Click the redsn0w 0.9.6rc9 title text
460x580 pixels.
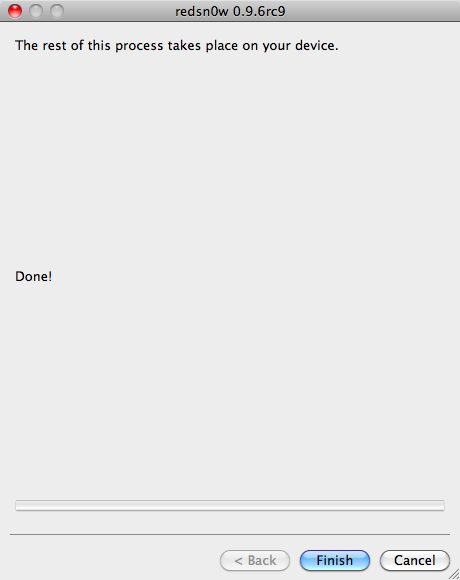230,11
